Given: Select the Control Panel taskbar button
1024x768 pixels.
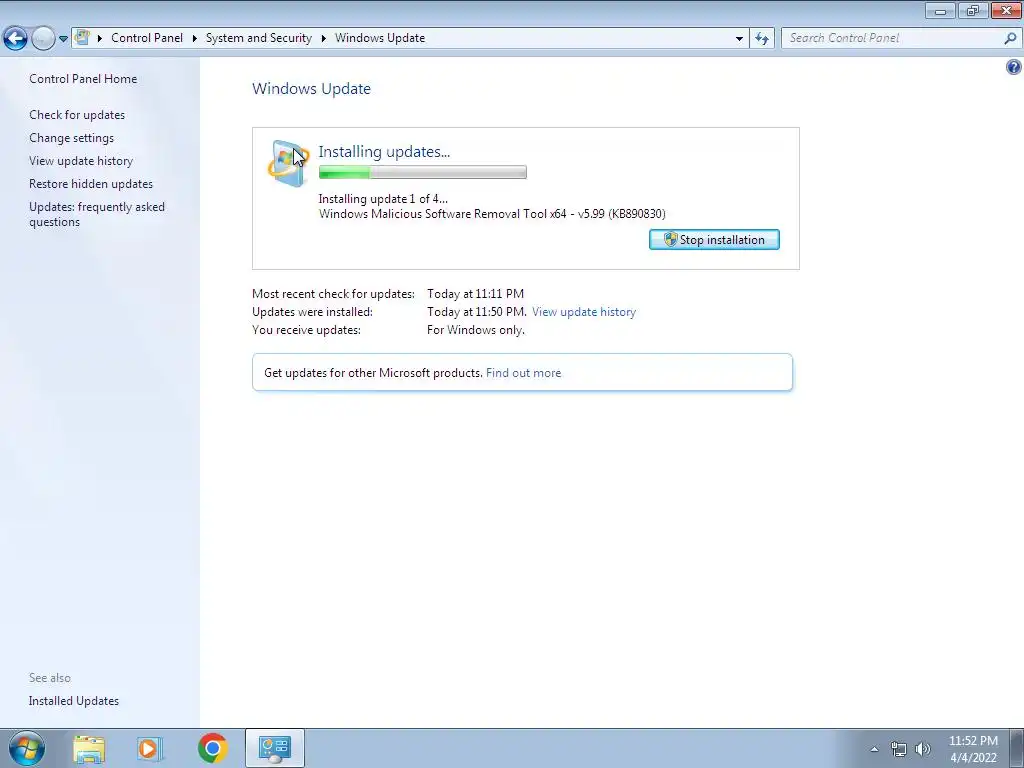Looking at the screenshot, I should (274, 748).
